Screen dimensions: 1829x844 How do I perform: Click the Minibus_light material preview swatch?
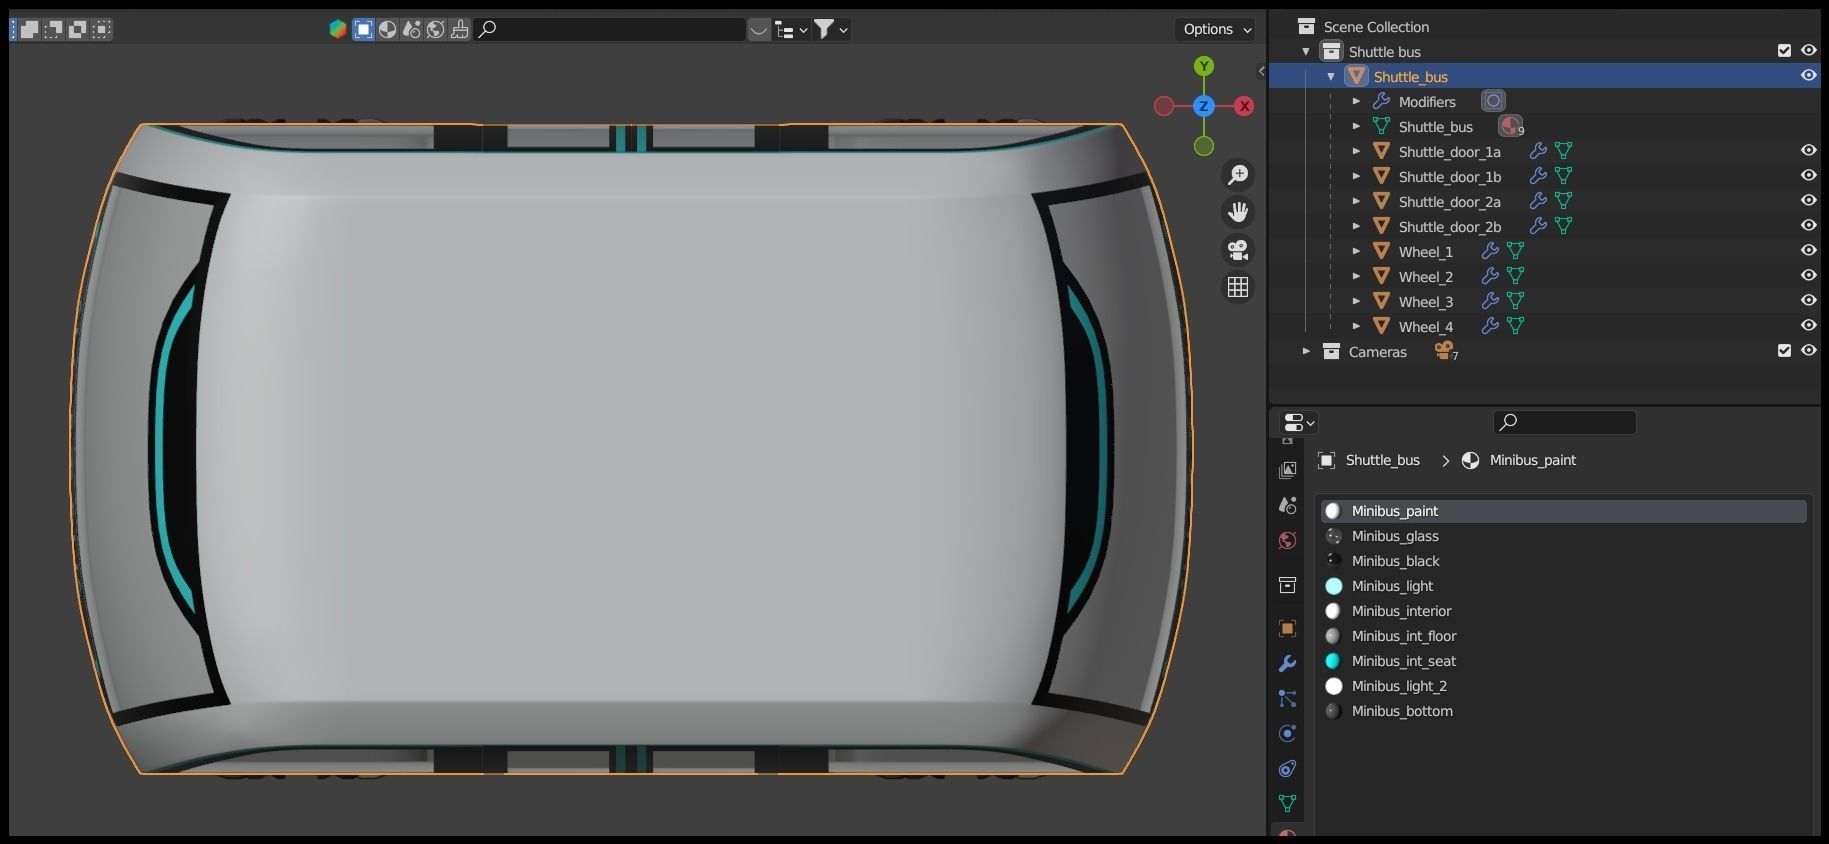tap(1333, 586)
